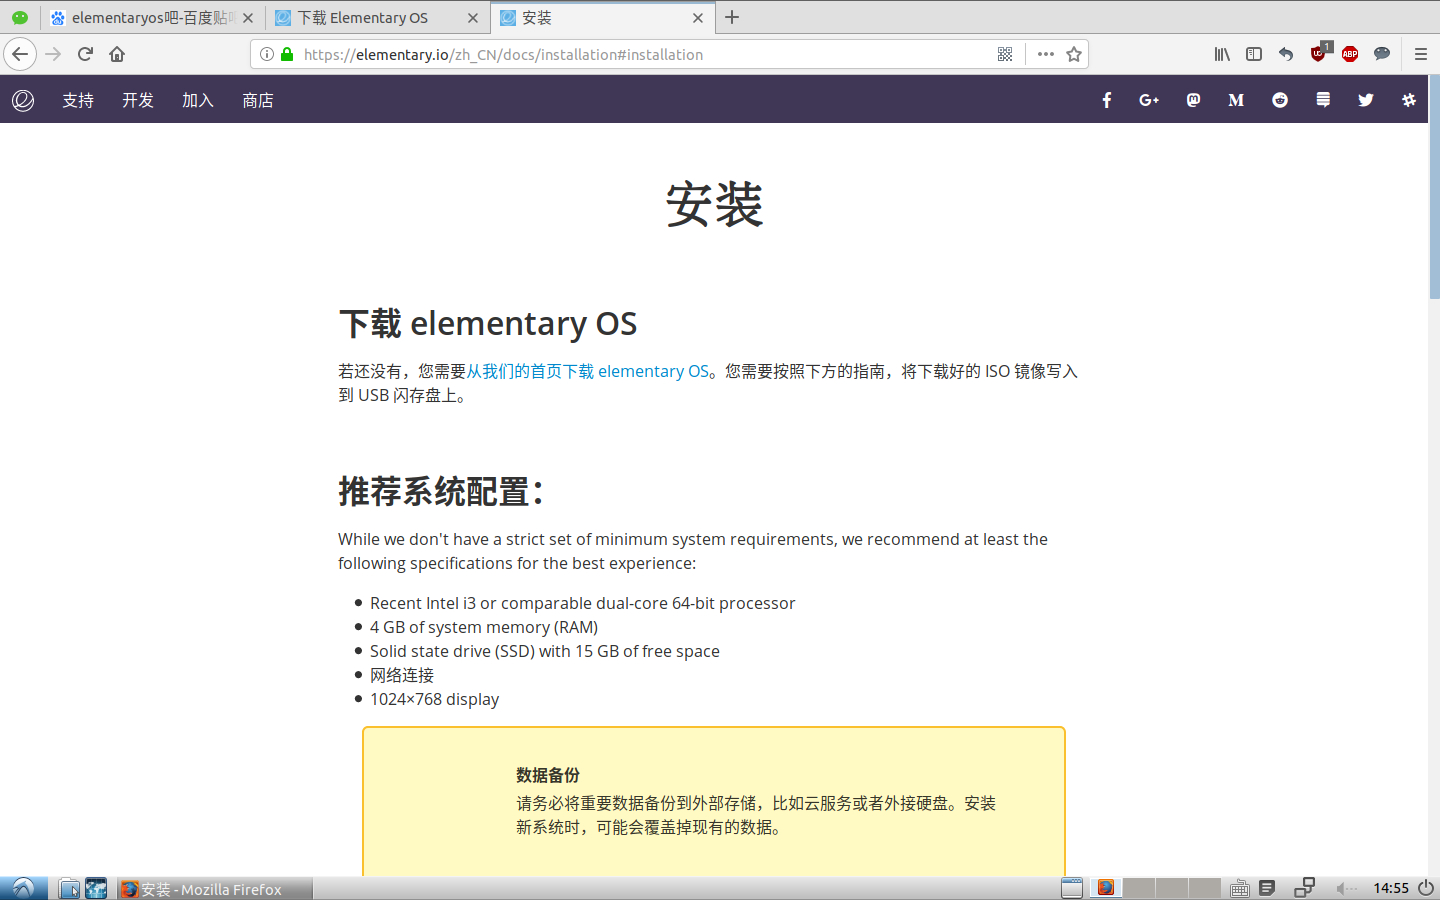Close the 下载 Elementary OS tab
The image size is (1440, 900).
[473, 18]
